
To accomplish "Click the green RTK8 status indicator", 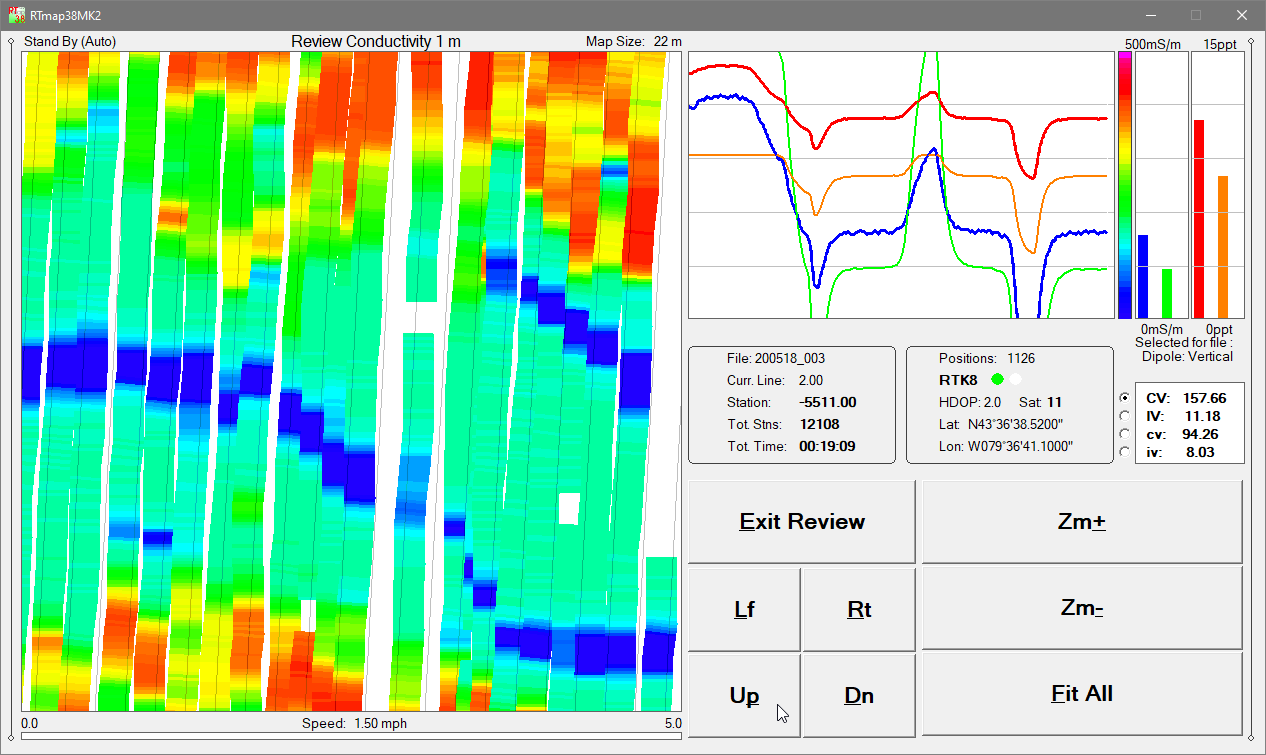I will [997, 380].
